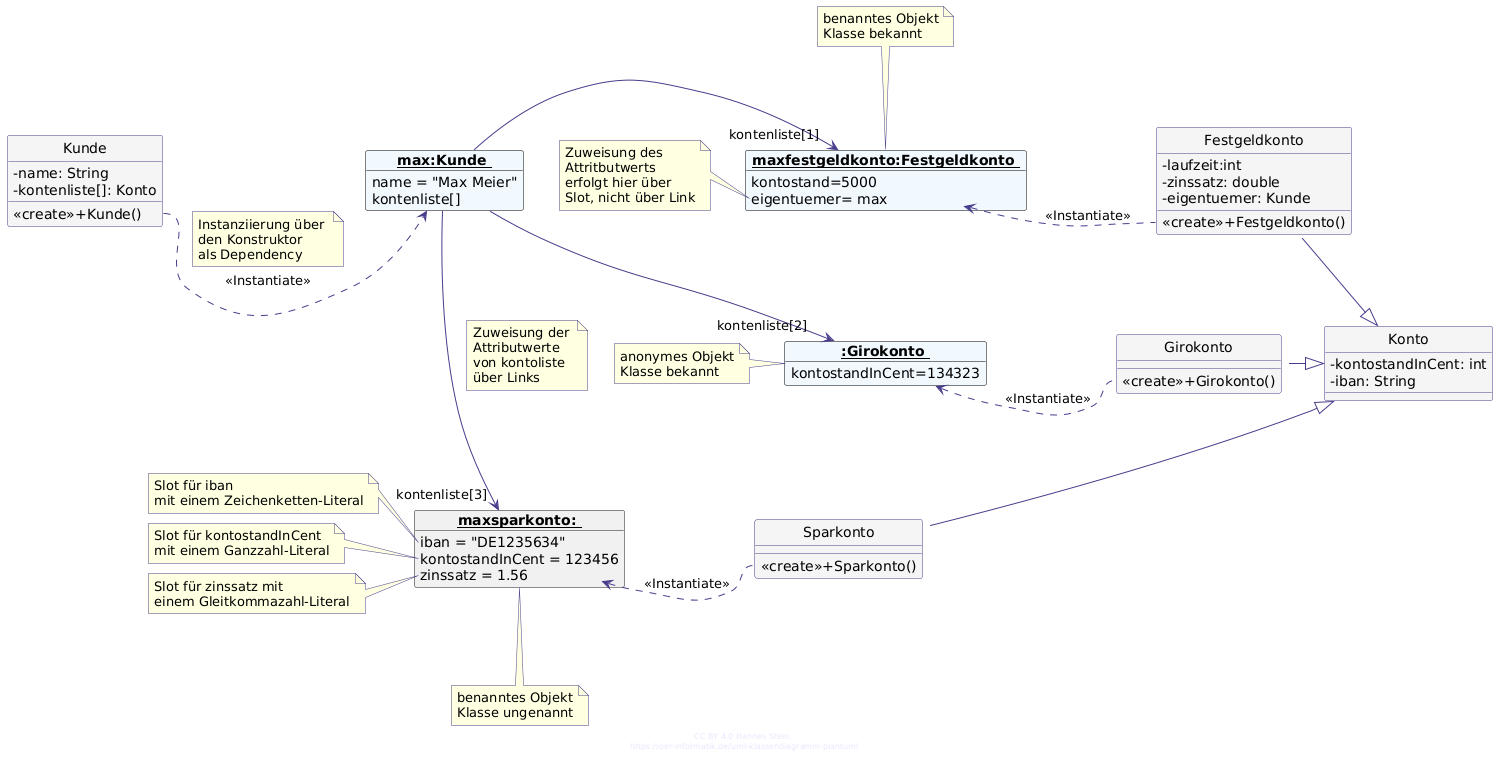Select the "eigentuemer= max" slot
This screenshot has height=758, width=1498.
tap(819, 199)
